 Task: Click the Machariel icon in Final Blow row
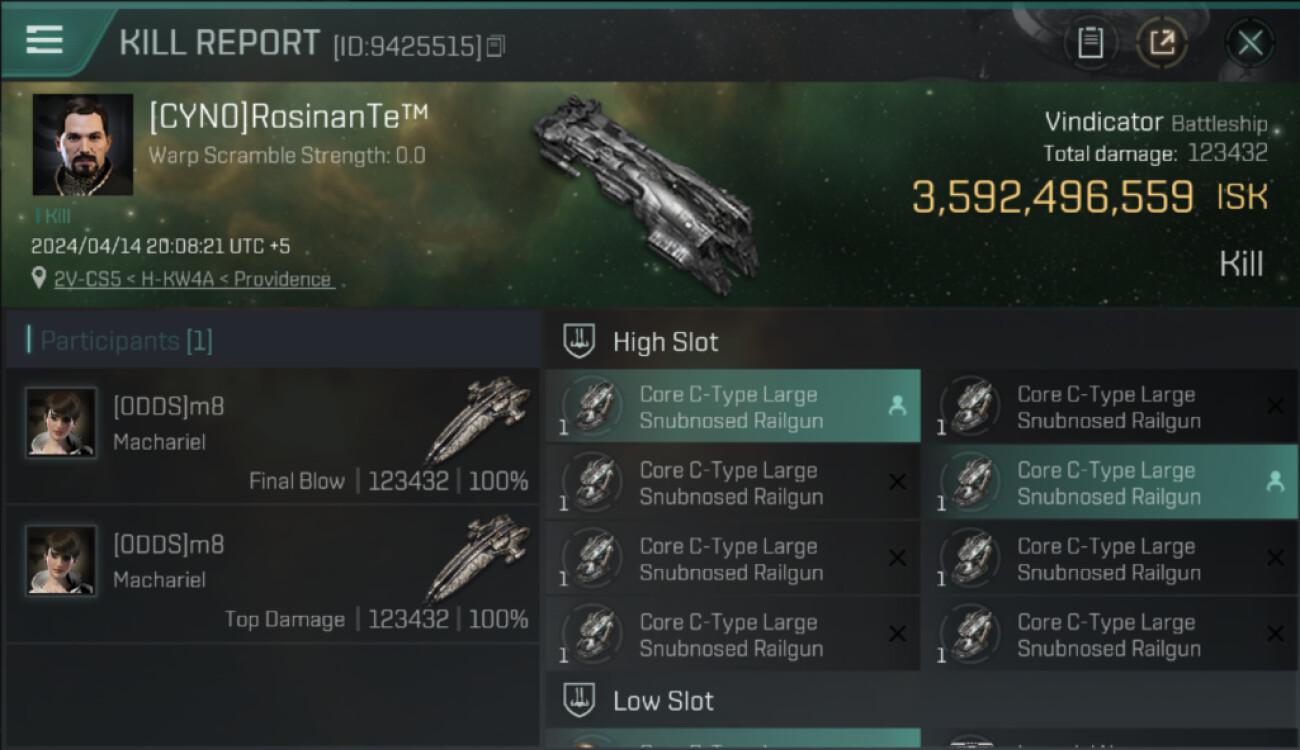(x=478, y=418)
